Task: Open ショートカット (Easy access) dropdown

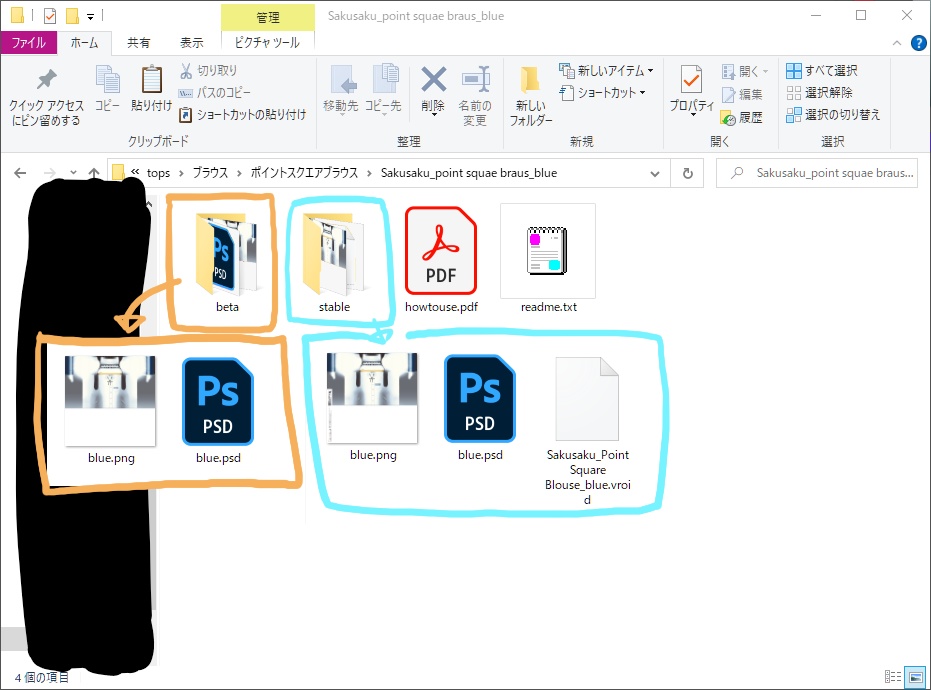Action: (x=603, y=93)
